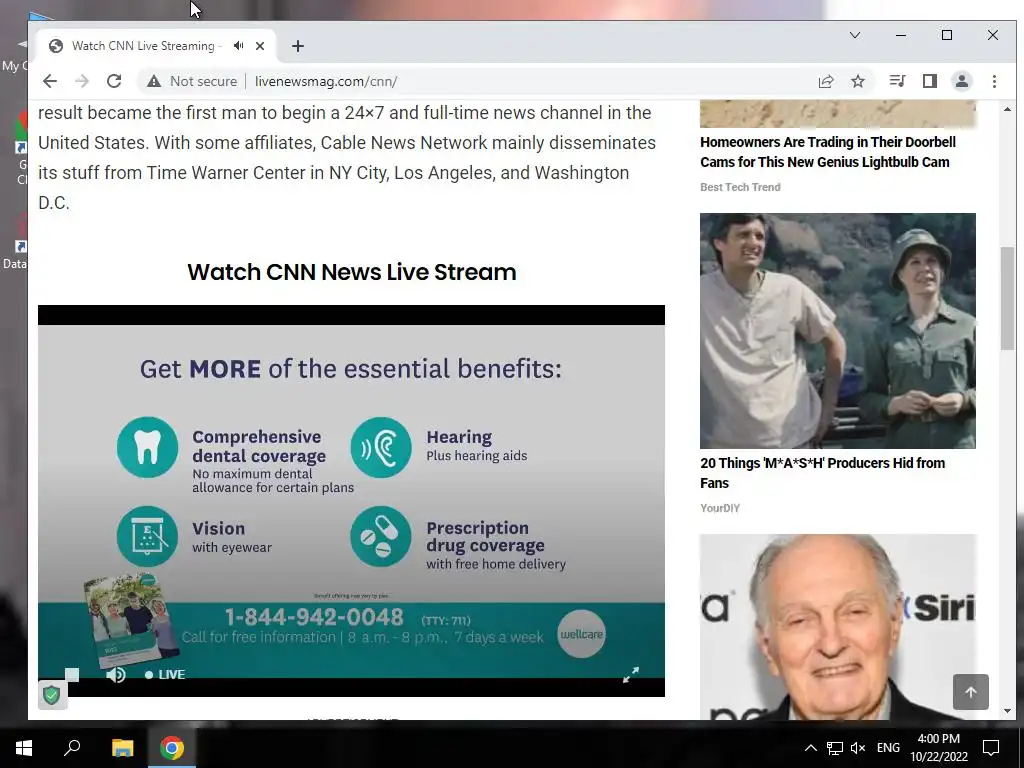Open the media control icon in toolbar
The width and height of the screenshot is (1024, 768).
(897, 81)
